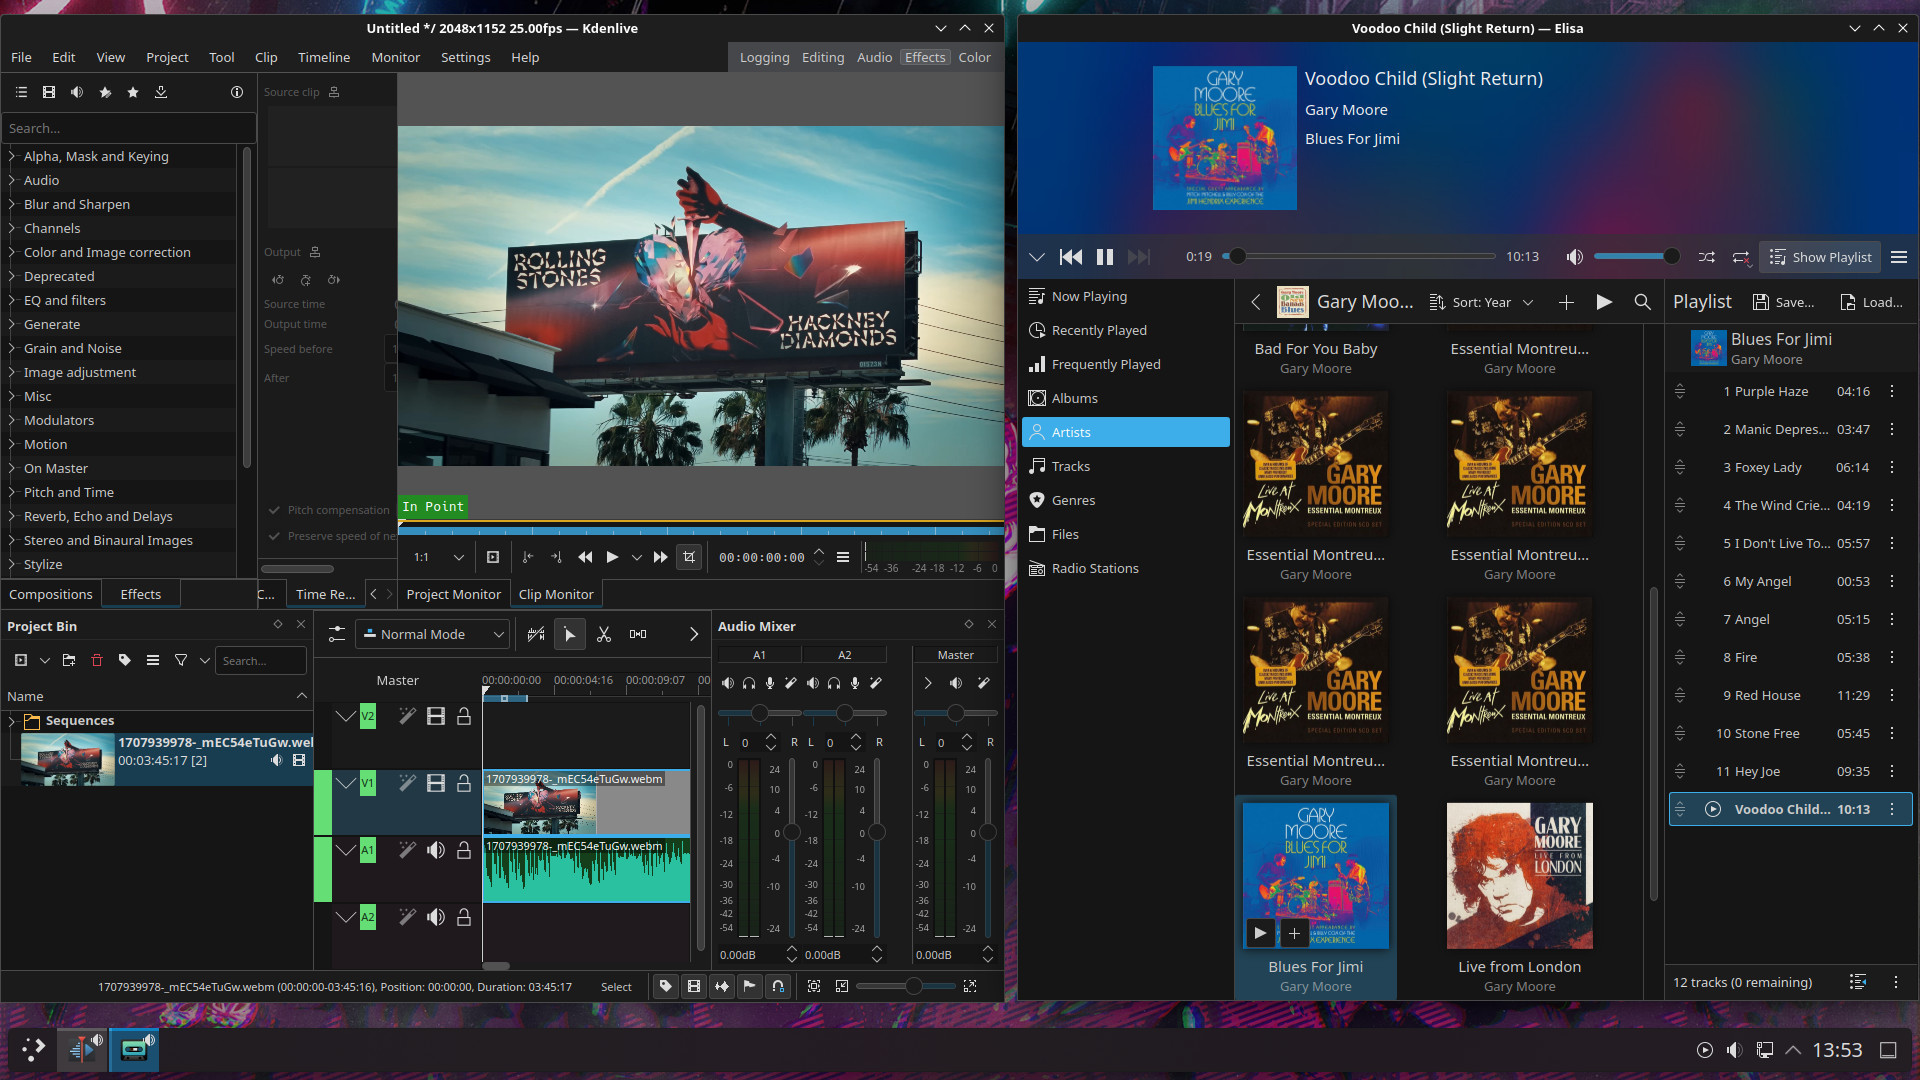Click Show Playlist button in Elisa

click(x=1820, y=257)
